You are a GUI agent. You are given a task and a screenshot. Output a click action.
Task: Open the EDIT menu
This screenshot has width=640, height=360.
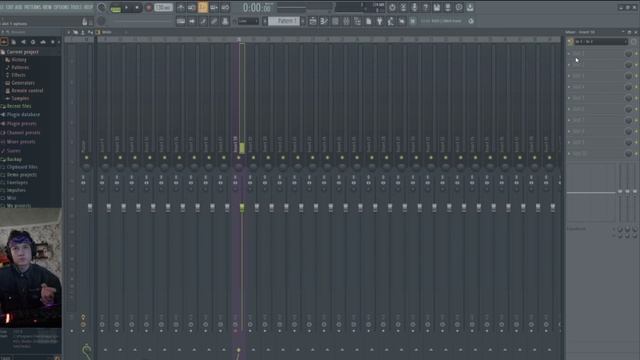[9, 7]
